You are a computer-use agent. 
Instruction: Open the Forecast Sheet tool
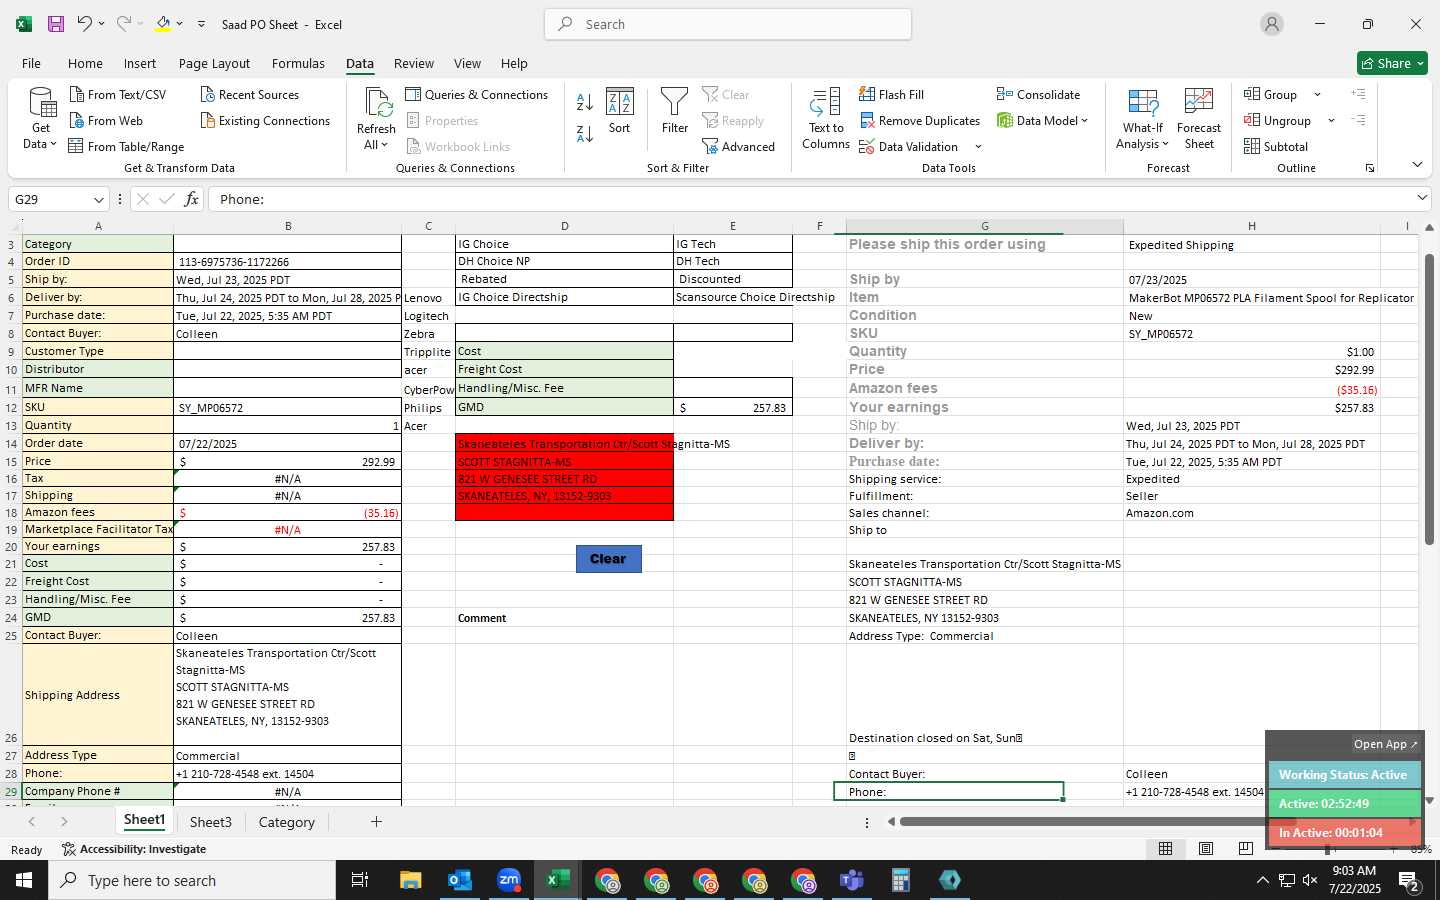click(1199, 119)
